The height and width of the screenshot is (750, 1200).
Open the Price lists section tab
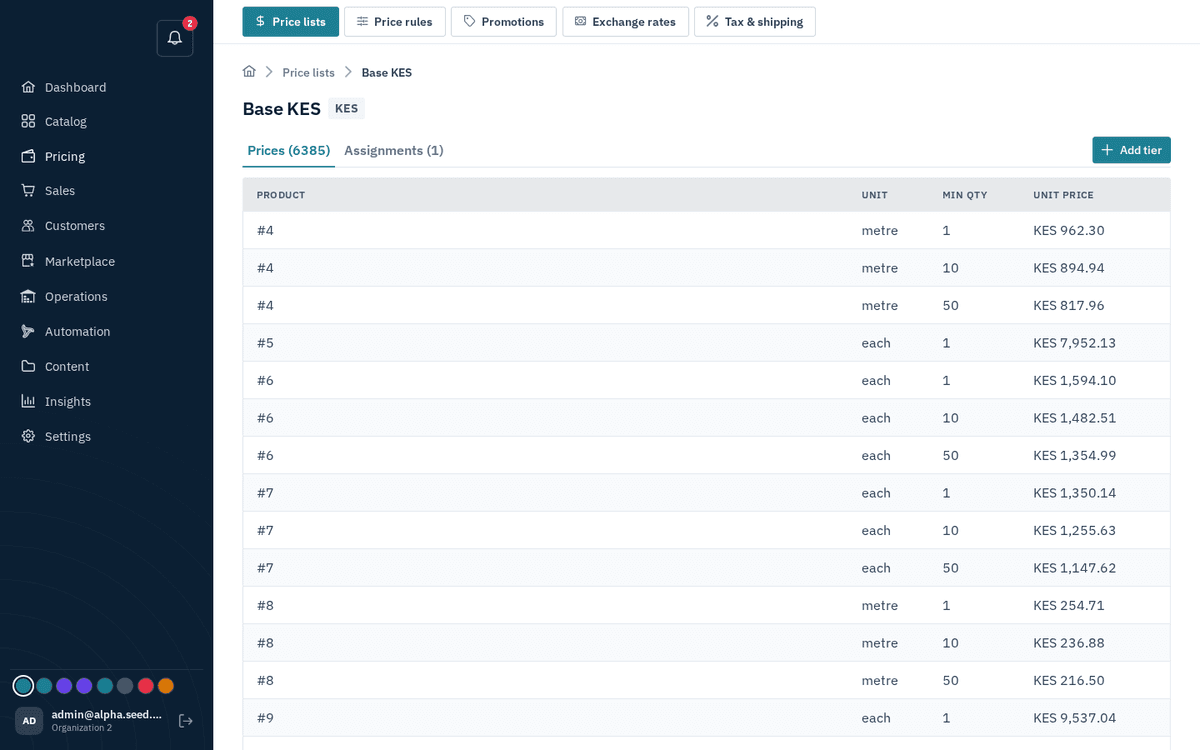[291, 22]
